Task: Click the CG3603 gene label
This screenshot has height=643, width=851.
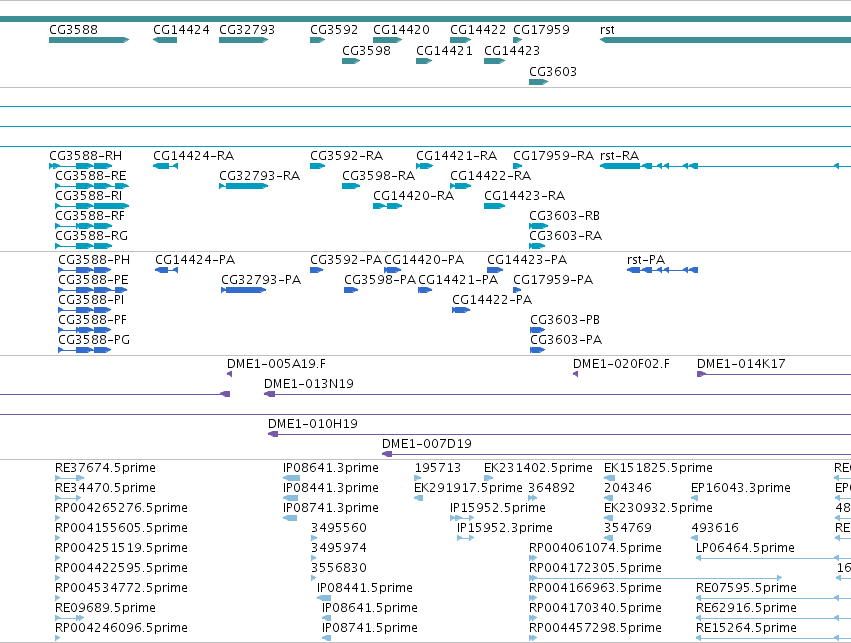Action: [x=552, y=72]
